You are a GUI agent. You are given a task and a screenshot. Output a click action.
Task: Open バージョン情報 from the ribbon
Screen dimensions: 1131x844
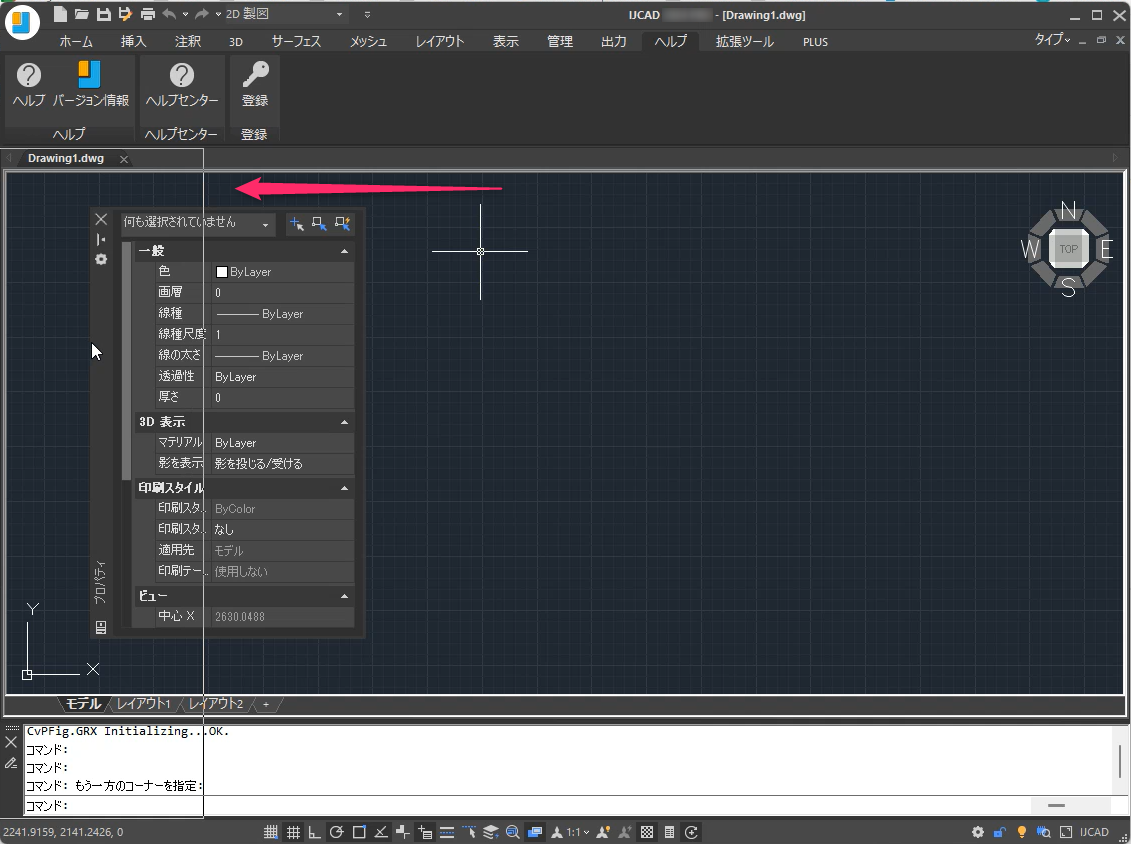pyautogui.click(x=90, y=84)
